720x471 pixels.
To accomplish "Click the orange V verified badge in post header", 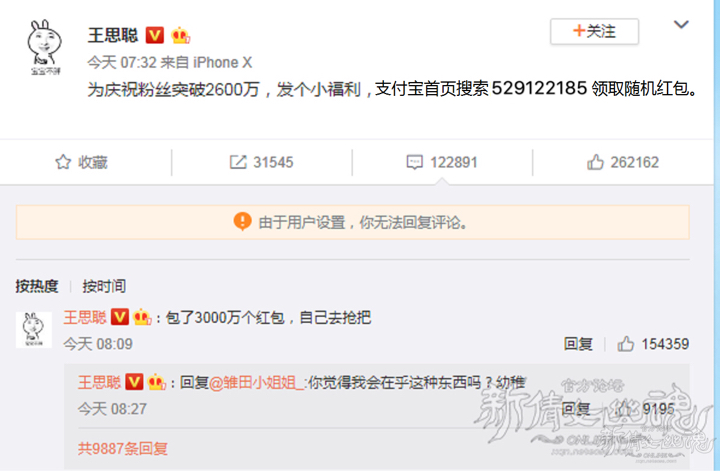I will (155, 35).
